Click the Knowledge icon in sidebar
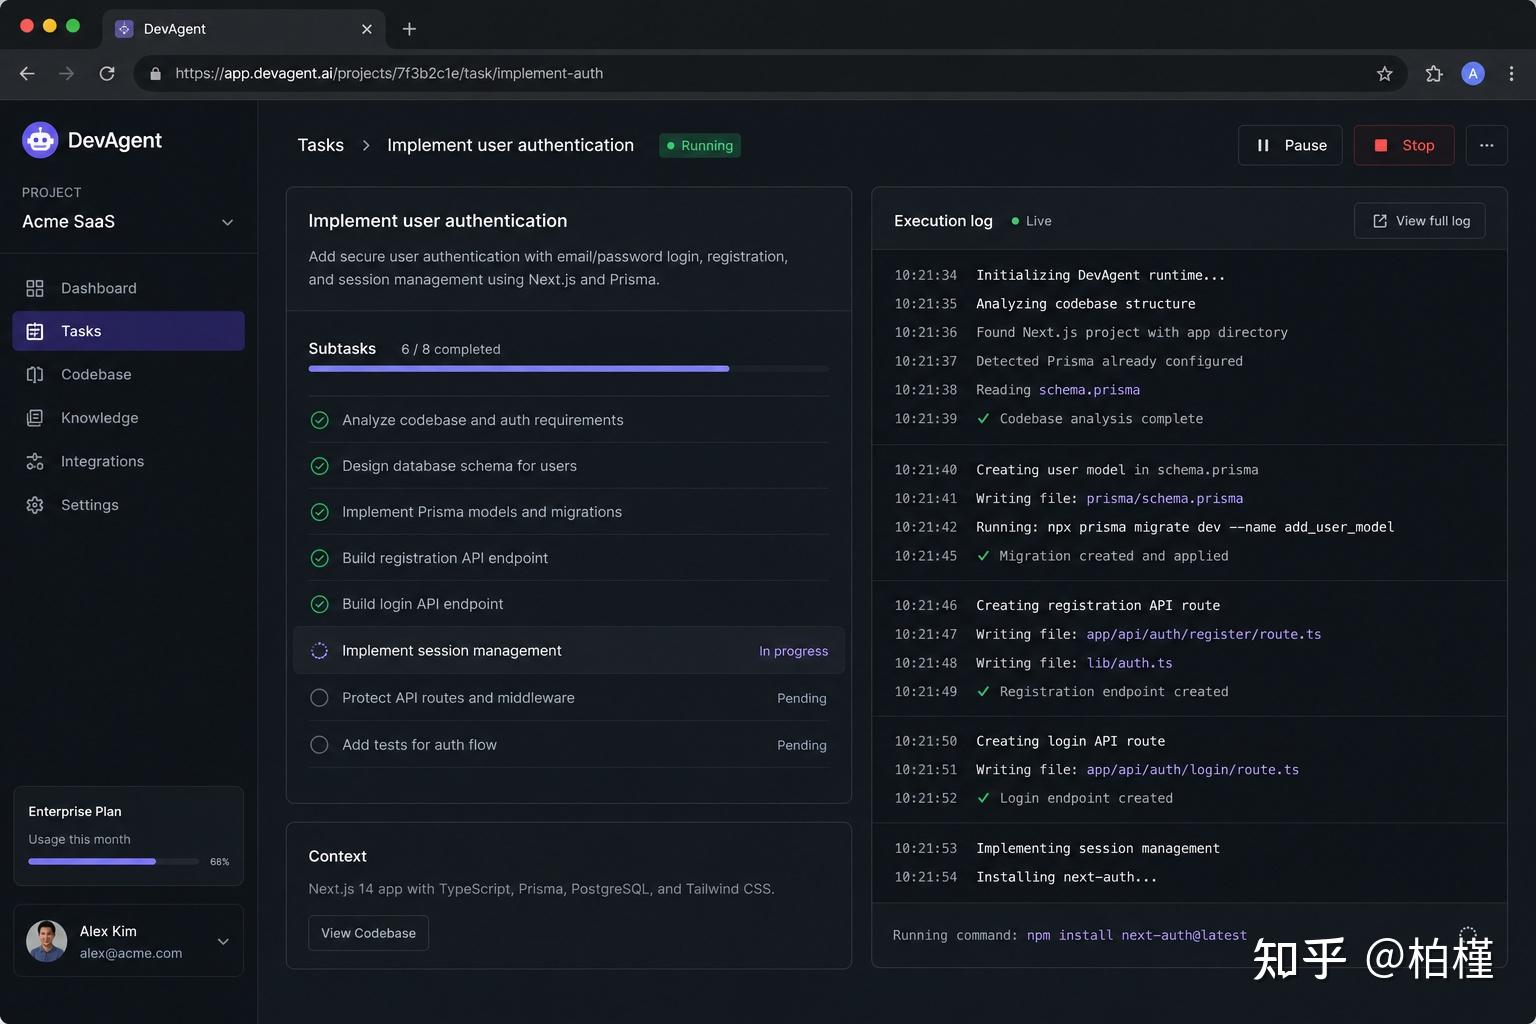Screen dimensions: 1536x1024 (35, 418)
